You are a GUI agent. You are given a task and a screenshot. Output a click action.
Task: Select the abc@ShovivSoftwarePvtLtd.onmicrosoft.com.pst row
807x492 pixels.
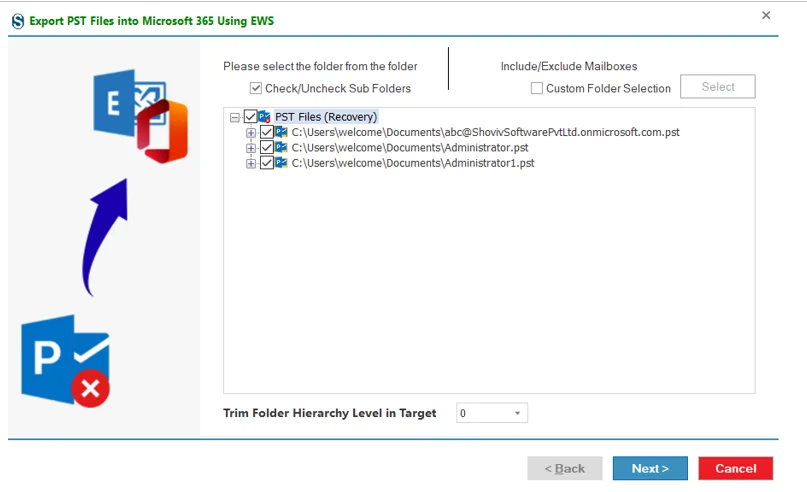[485, 132]
